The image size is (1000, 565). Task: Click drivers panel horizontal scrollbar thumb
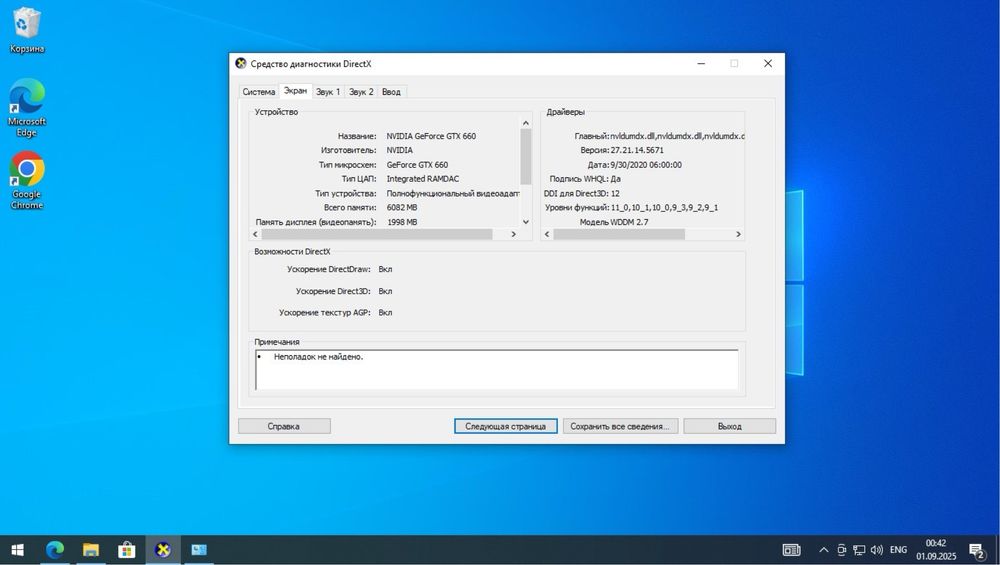click(619, 234)
